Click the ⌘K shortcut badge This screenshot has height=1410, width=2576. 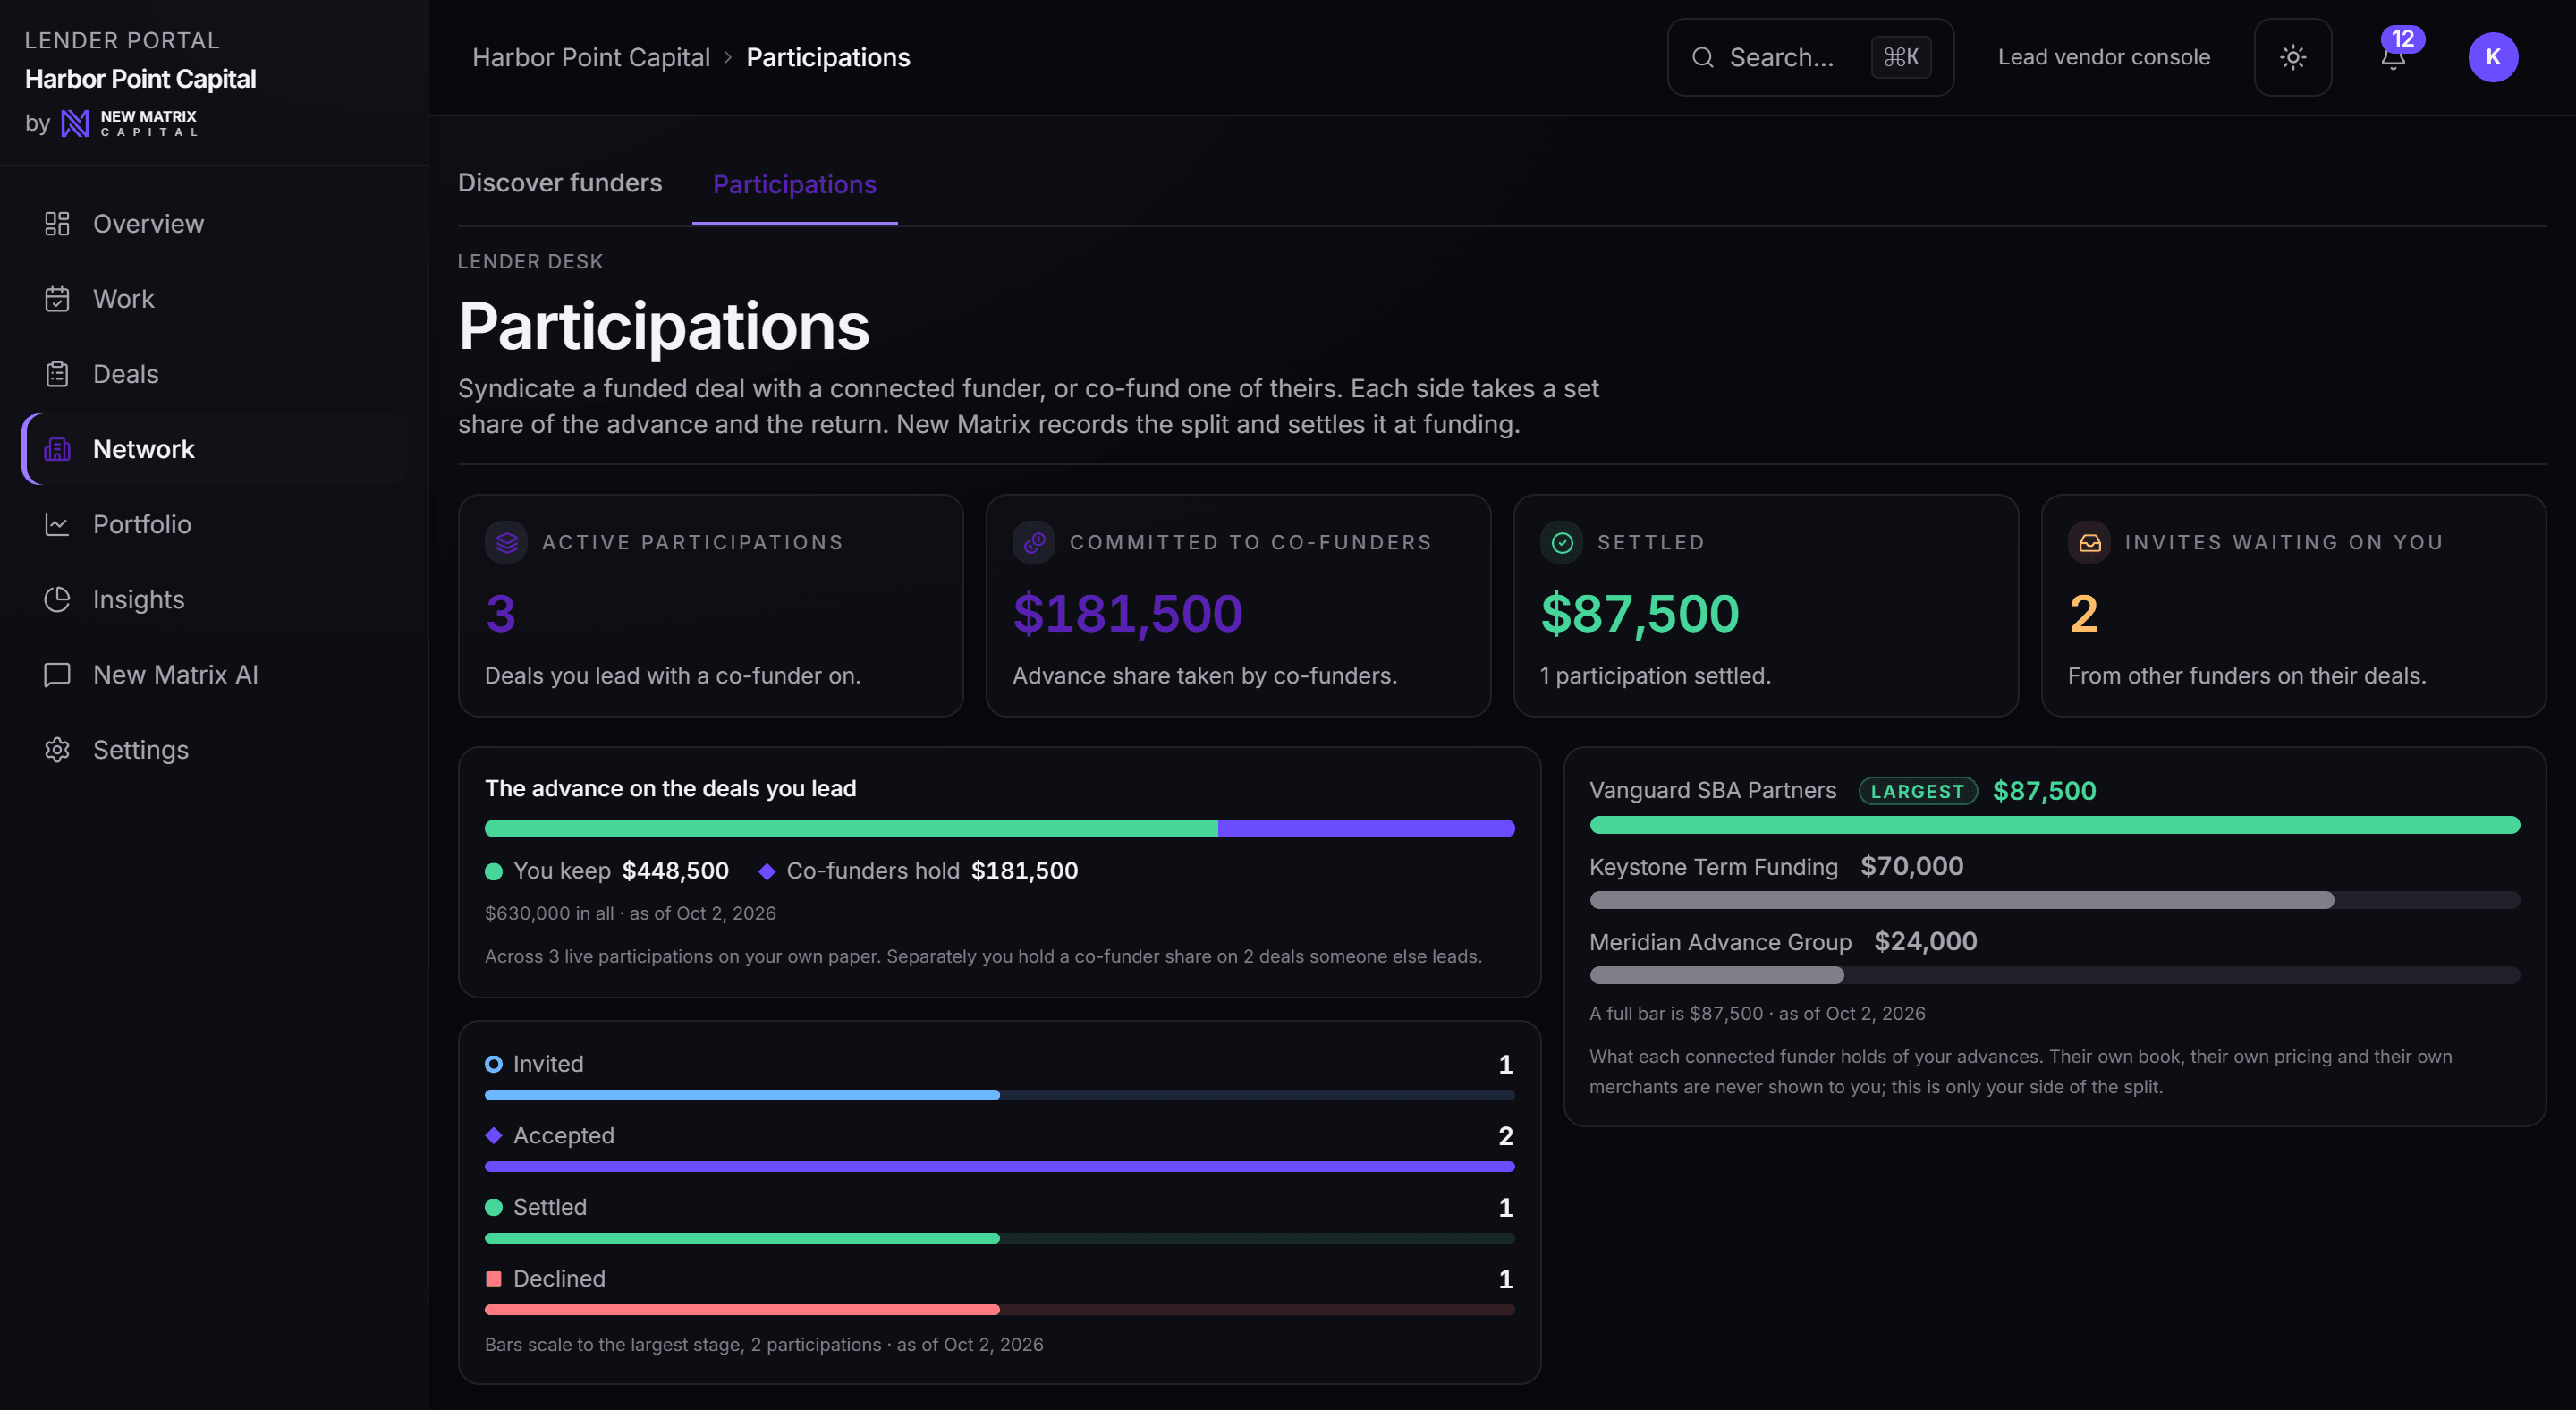[1901, 57]
